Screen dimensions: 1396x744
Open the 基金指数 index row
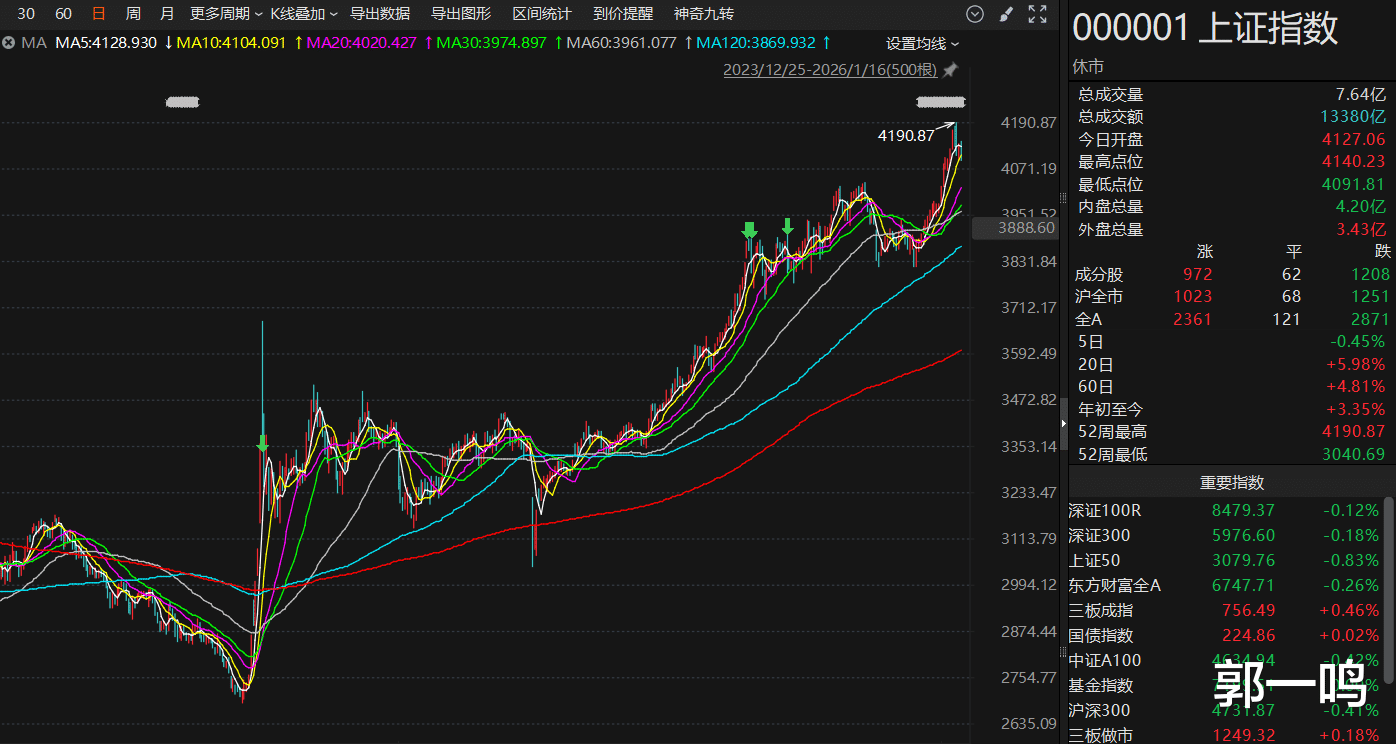(1226, 686)
